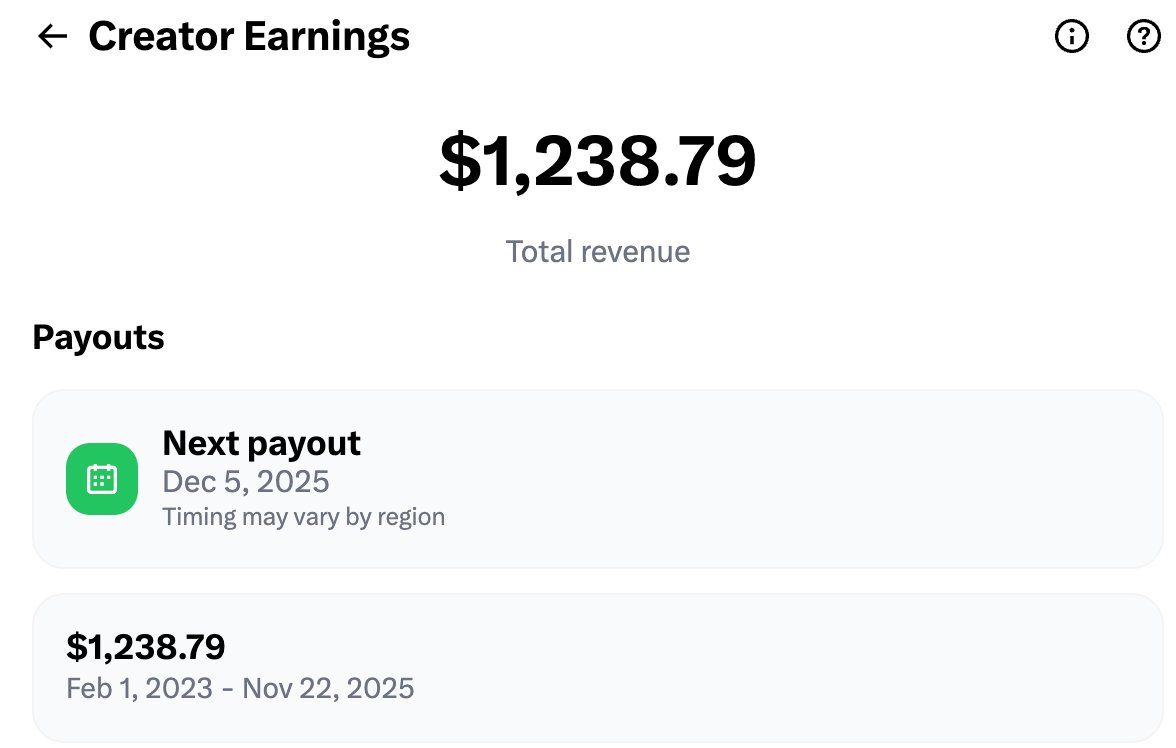
Task: Open the Feb 2023–Nov 2025 payout entry
Action: point(700,668)
